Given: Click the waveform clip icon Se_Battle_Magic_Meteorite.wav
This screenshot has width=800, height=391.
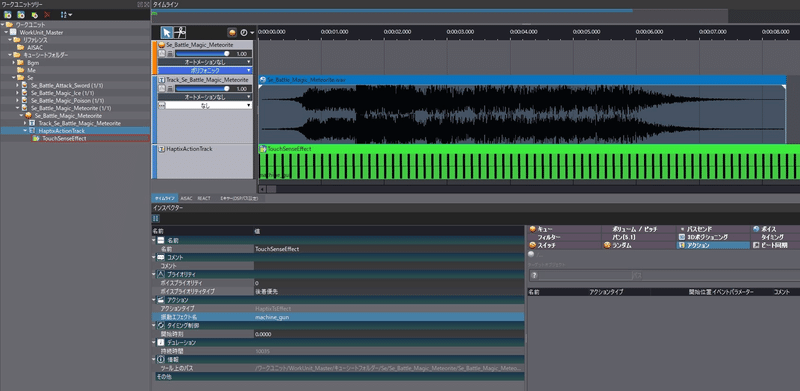Looking at the screenshot, I should pyautogui.click(x=263, y=80).
